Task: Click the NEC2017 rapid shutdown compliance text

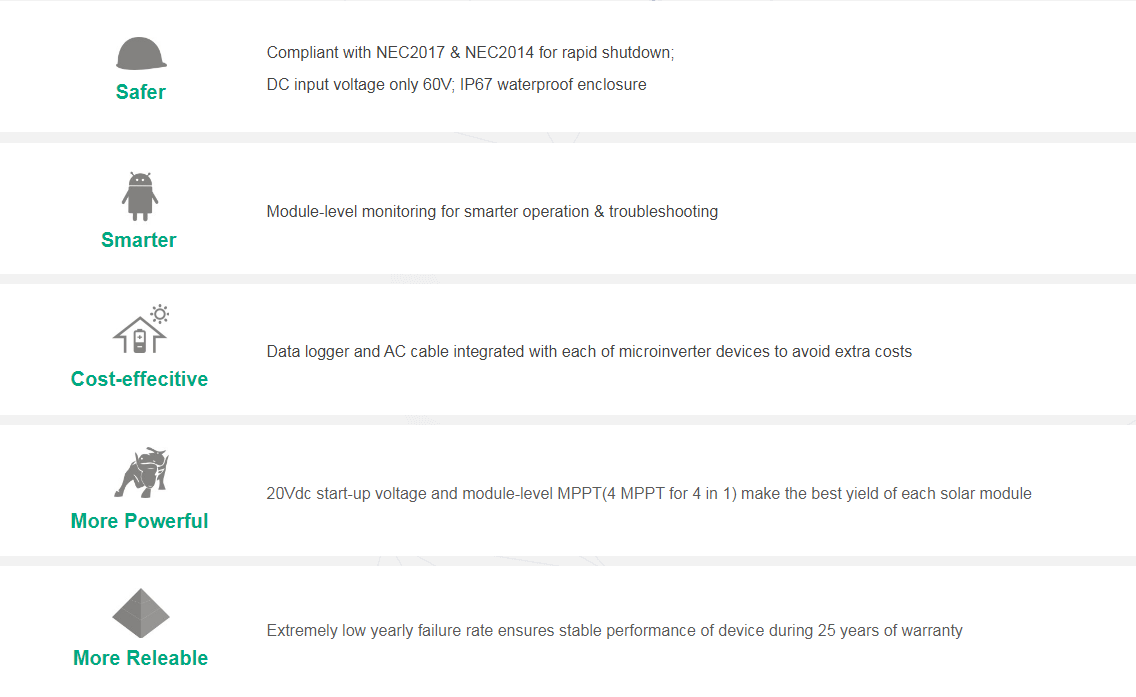Action: (x=470, y=52)
